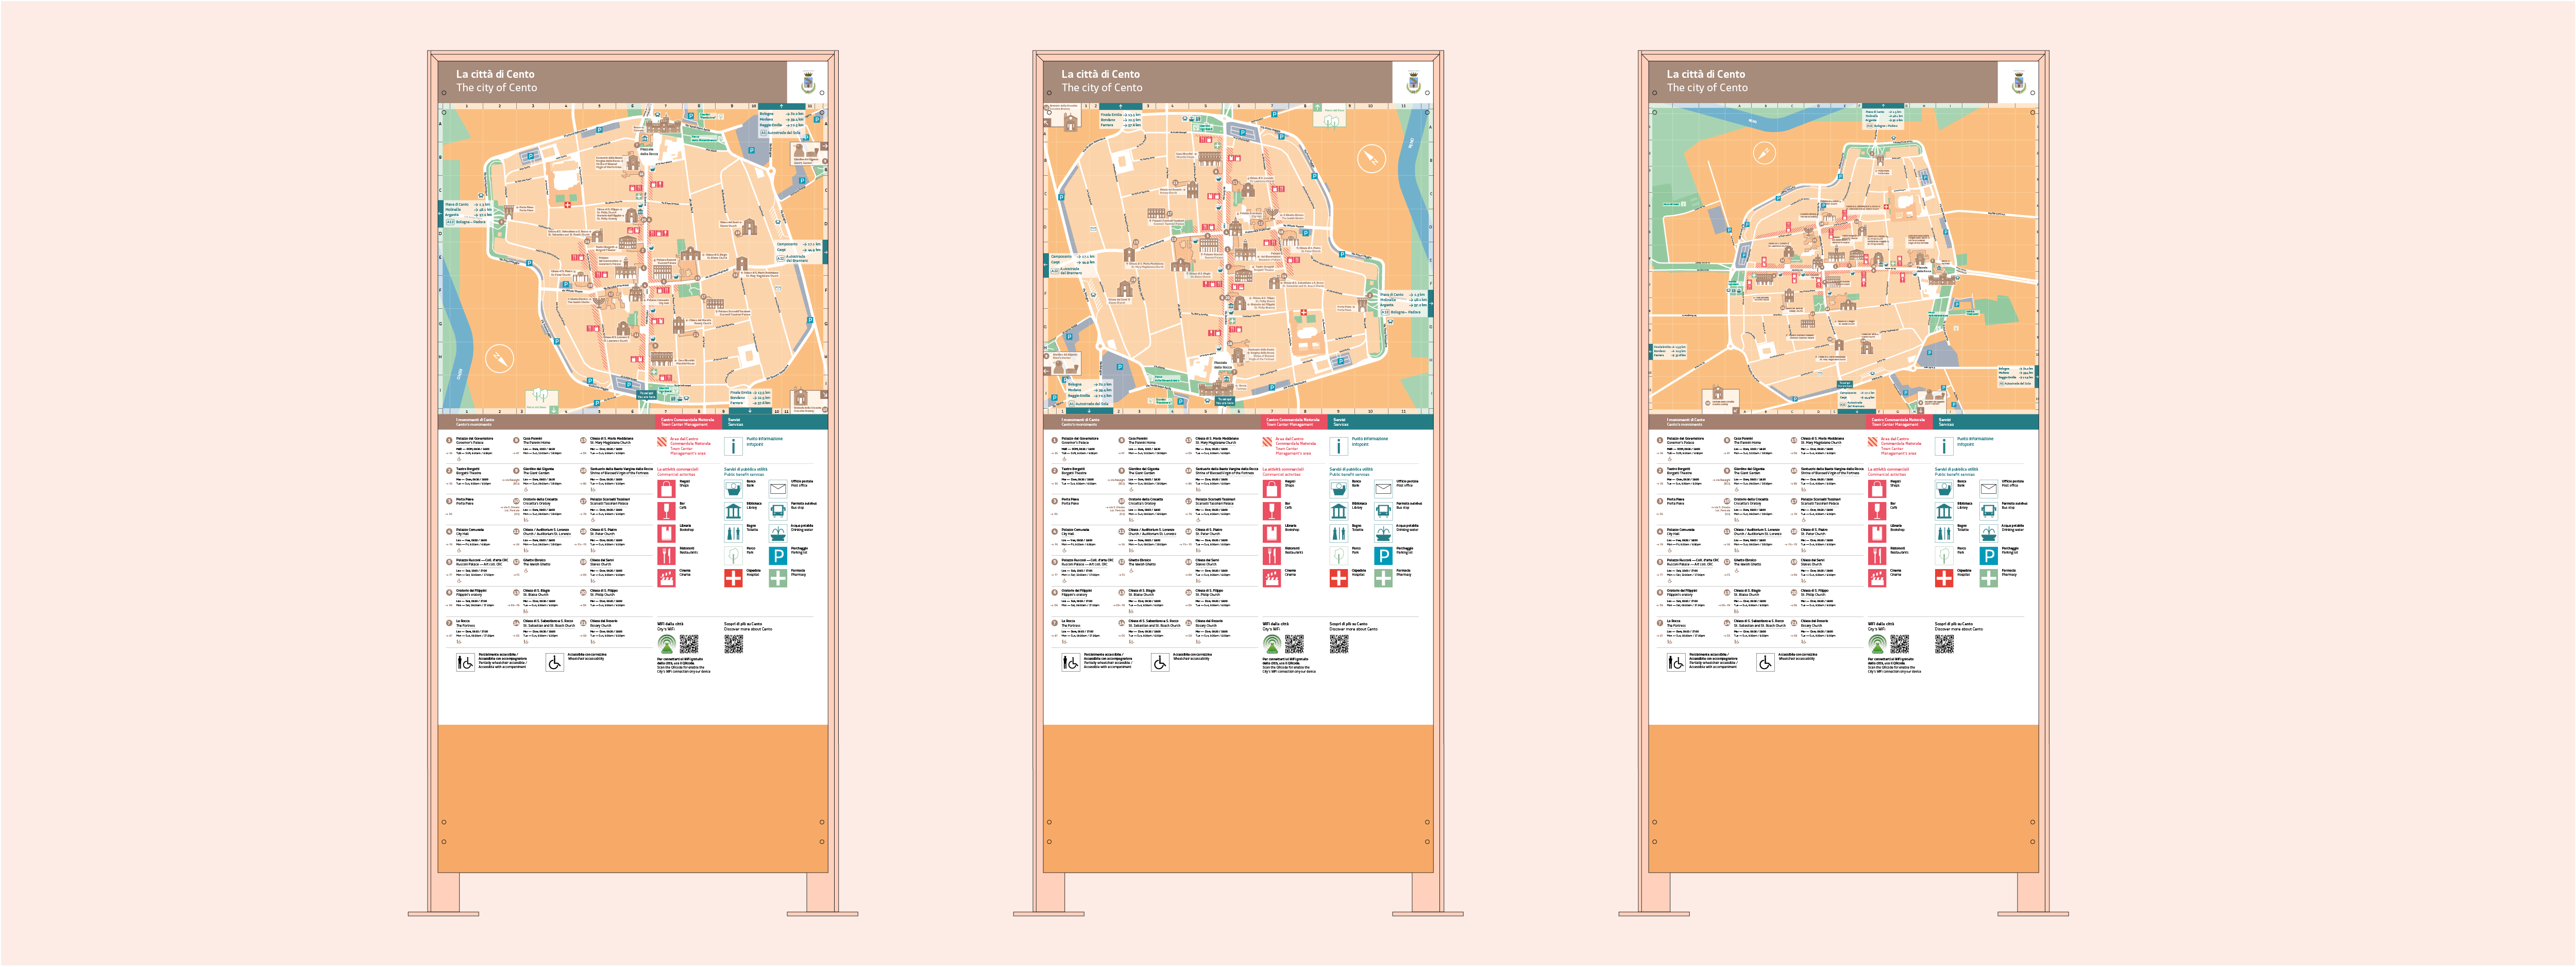This screenshot has width=2576, height=967.
Task: Click 'Pieve di Cento' distance box on left map
Action: [x=467, y=213]
